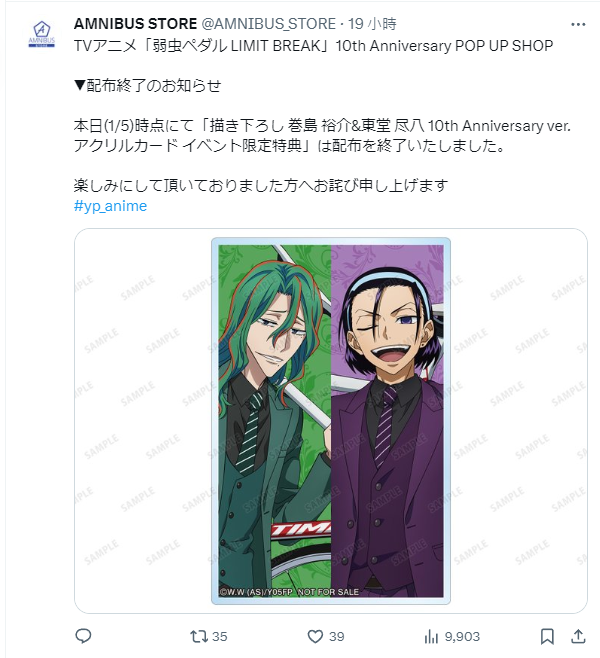This screenshot has width=600, height=658.
Task: Open the acrylic card sample image
Action: pyautogui.click(x=331, y=421)
